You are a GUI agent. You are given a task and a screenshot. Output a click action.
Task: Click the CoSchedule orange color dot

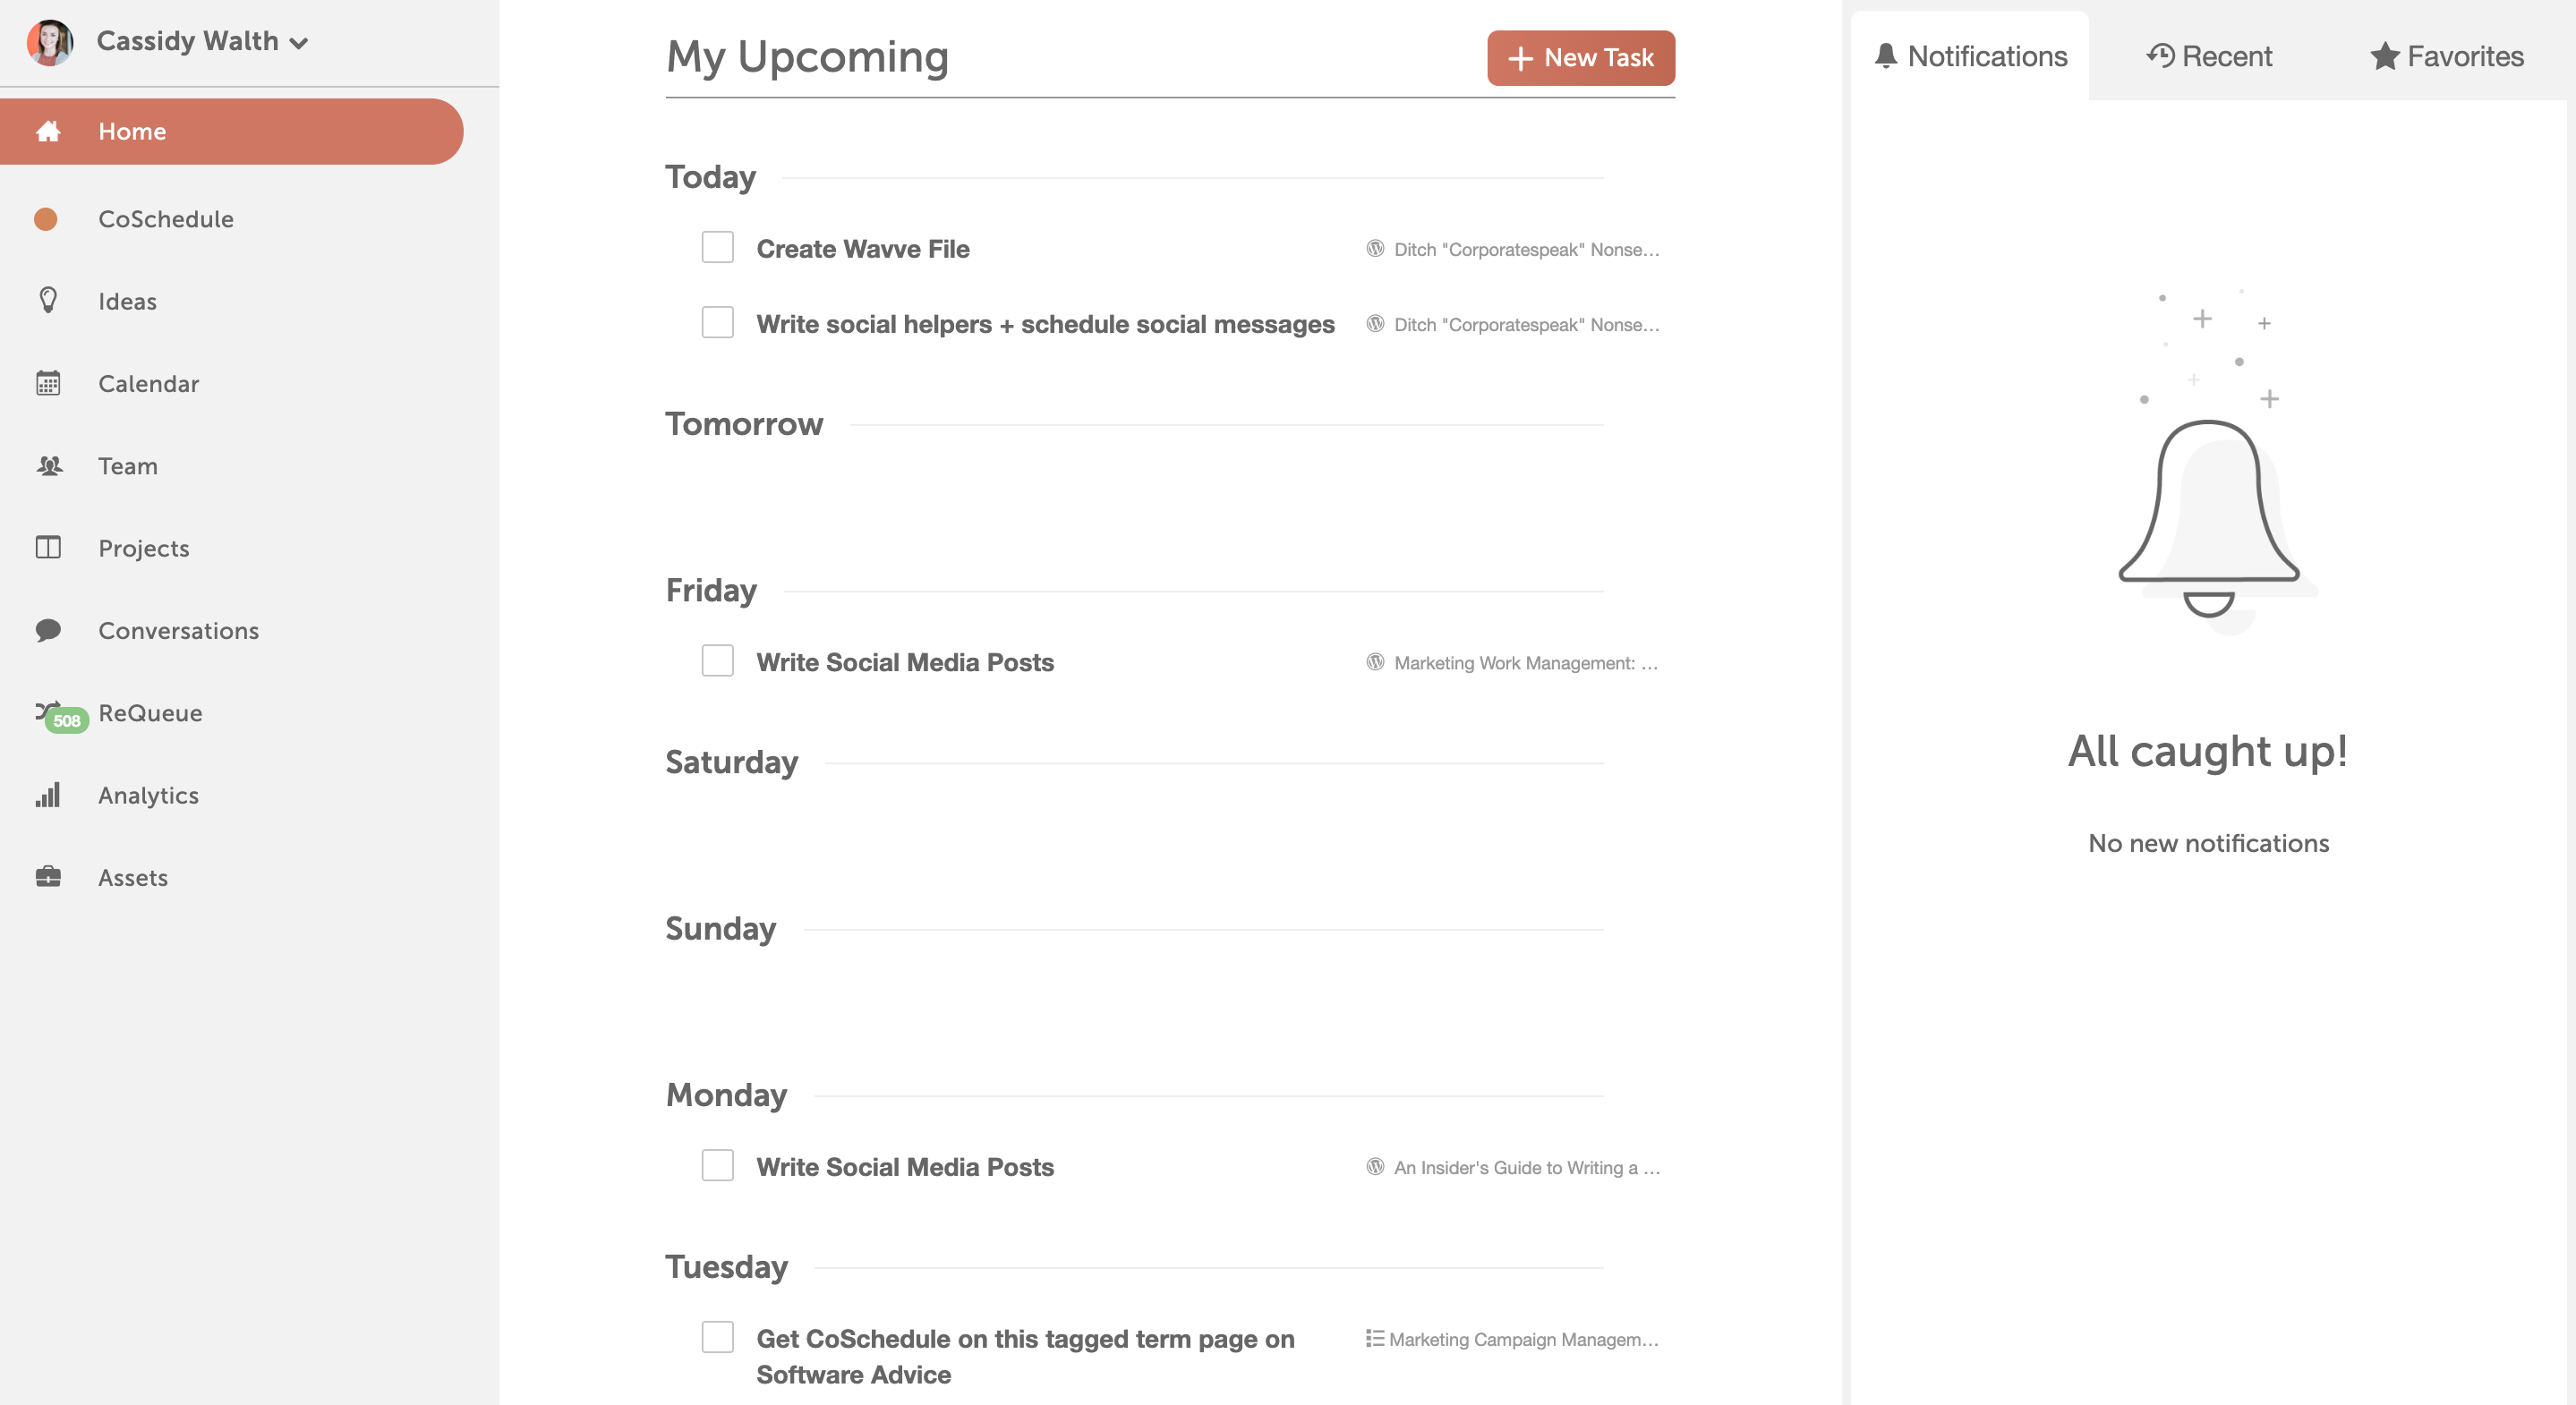pos(46,219)
